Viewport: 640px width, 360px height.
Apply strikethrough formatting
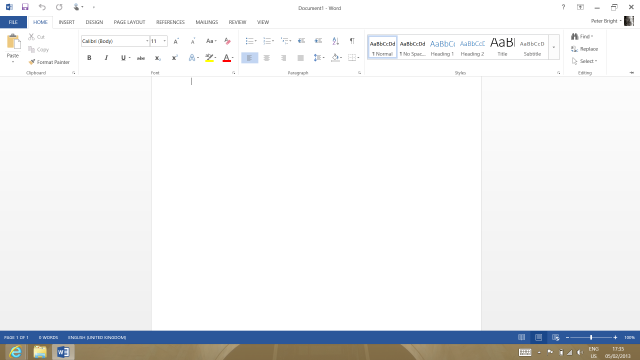coord(141,58)
